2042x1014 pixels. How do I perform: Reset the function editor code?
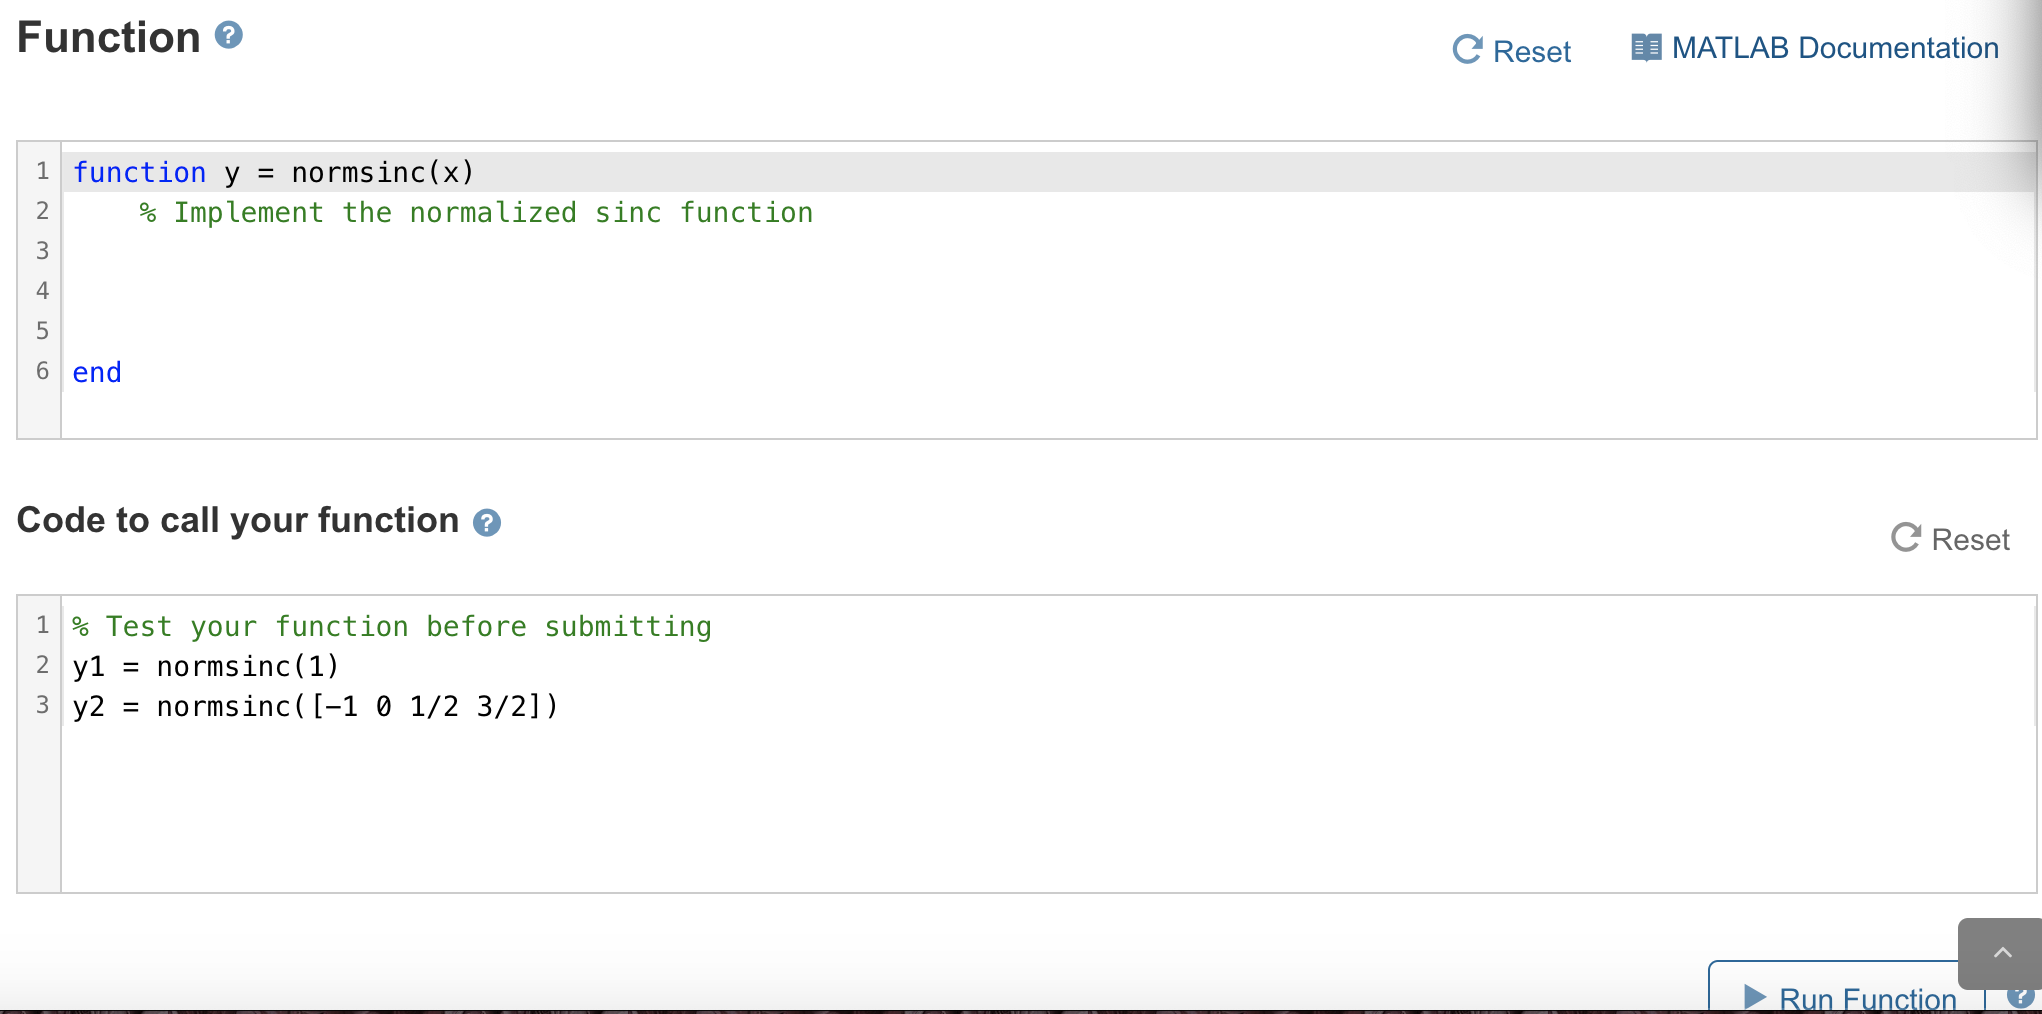pos(1511,50)
